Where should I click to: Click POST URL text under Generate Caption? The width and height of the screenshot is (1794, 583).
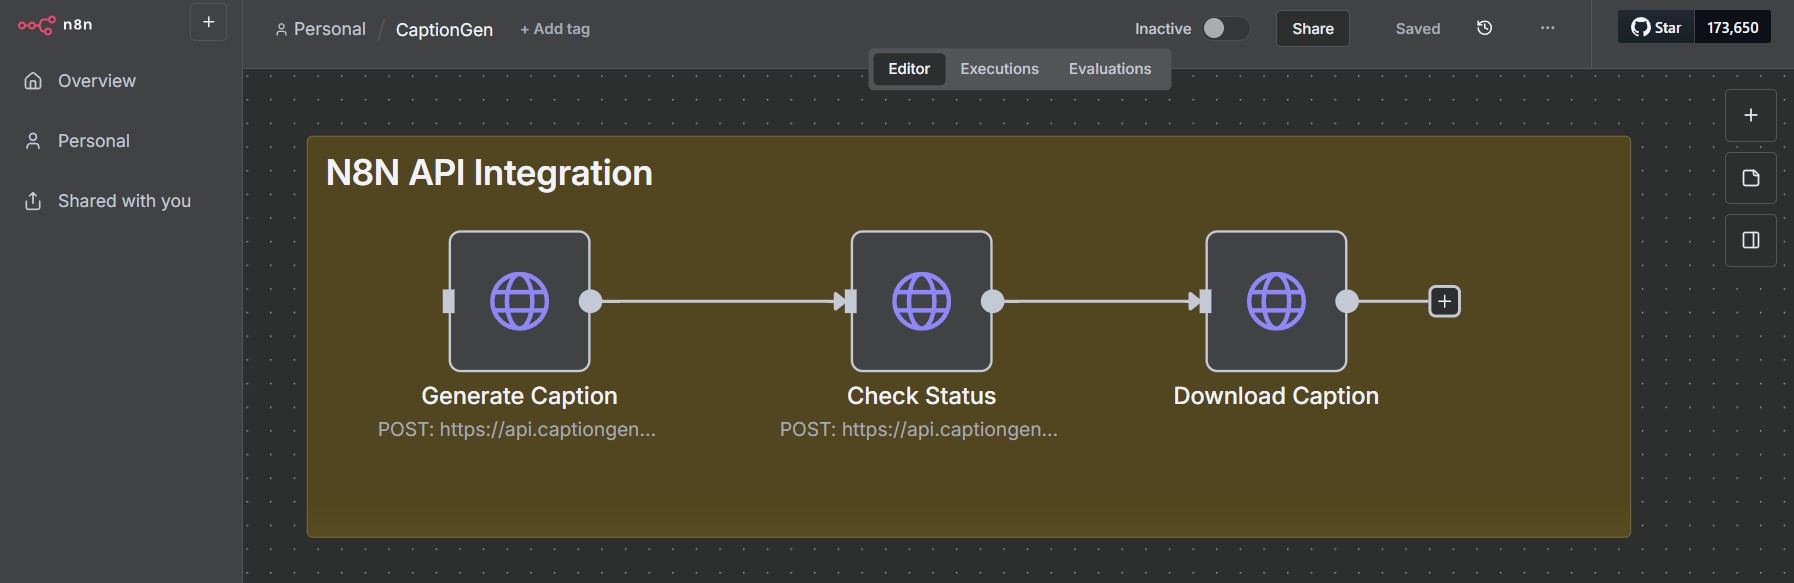(517, 430)
